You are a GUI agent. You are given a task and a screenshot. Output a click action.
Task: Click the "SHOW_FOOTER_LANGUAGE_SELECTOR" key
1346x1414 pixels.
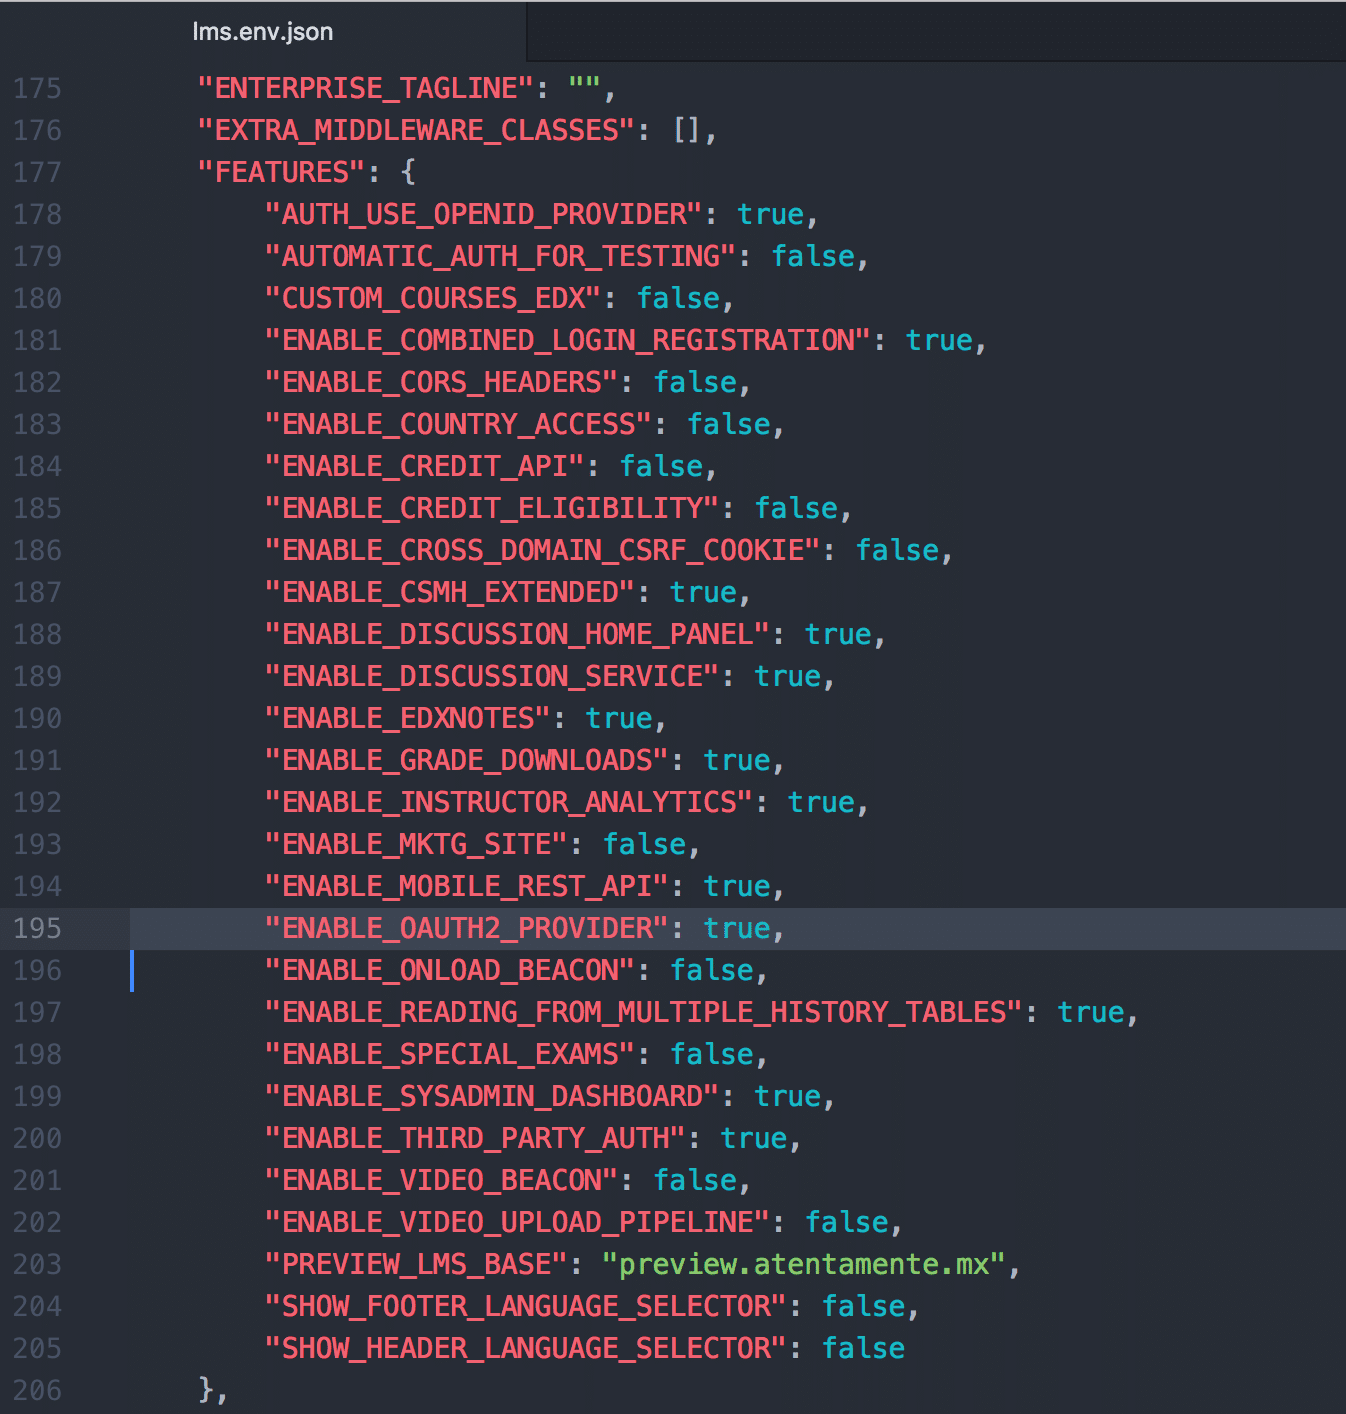coord(527,1306)
